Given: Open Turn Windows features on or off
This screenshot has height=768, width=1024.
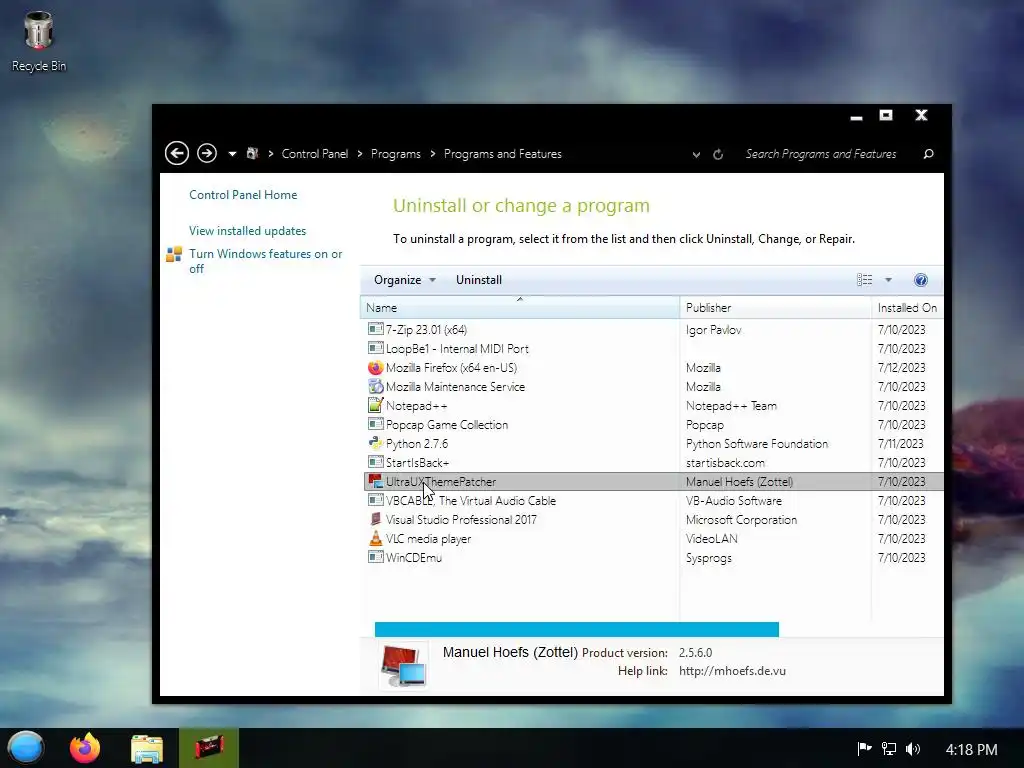Looking at the screenshot, I should click(x=266, y=261).
